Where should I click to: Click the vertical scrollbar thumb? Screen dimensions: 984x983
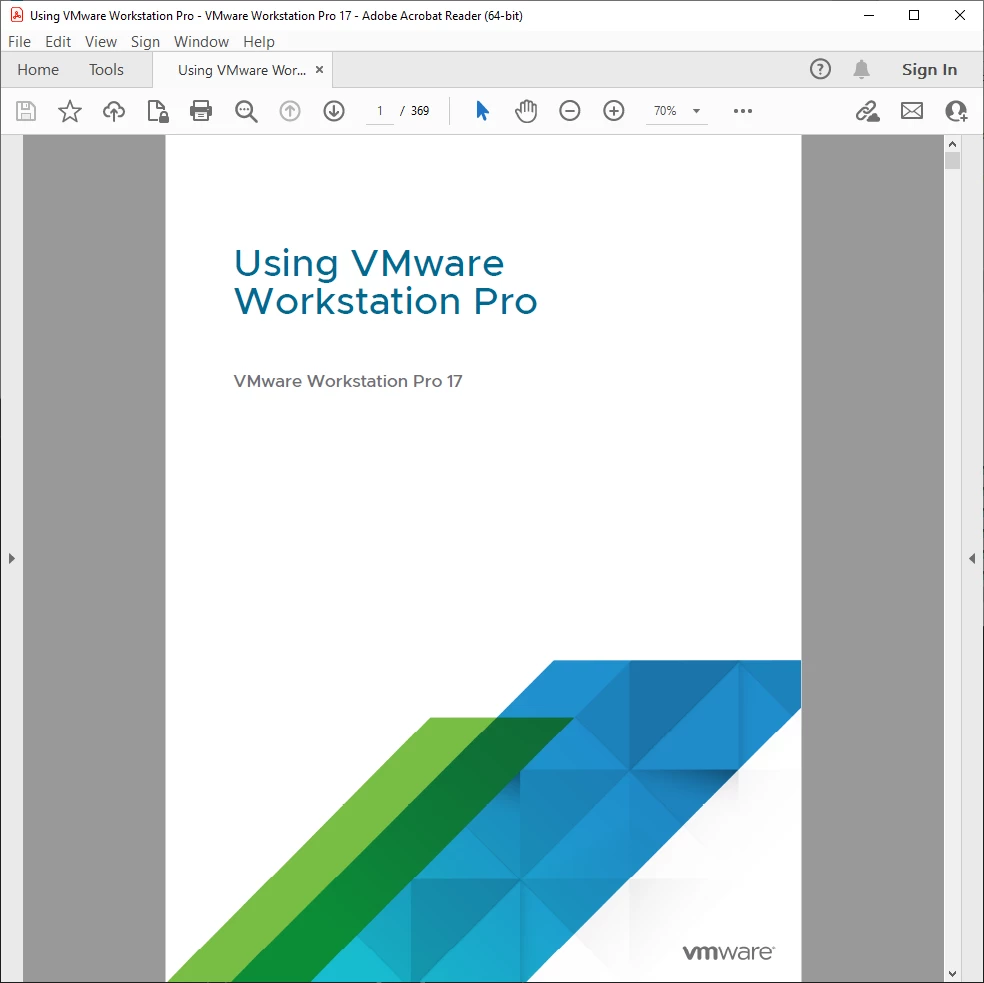point(952,161)
